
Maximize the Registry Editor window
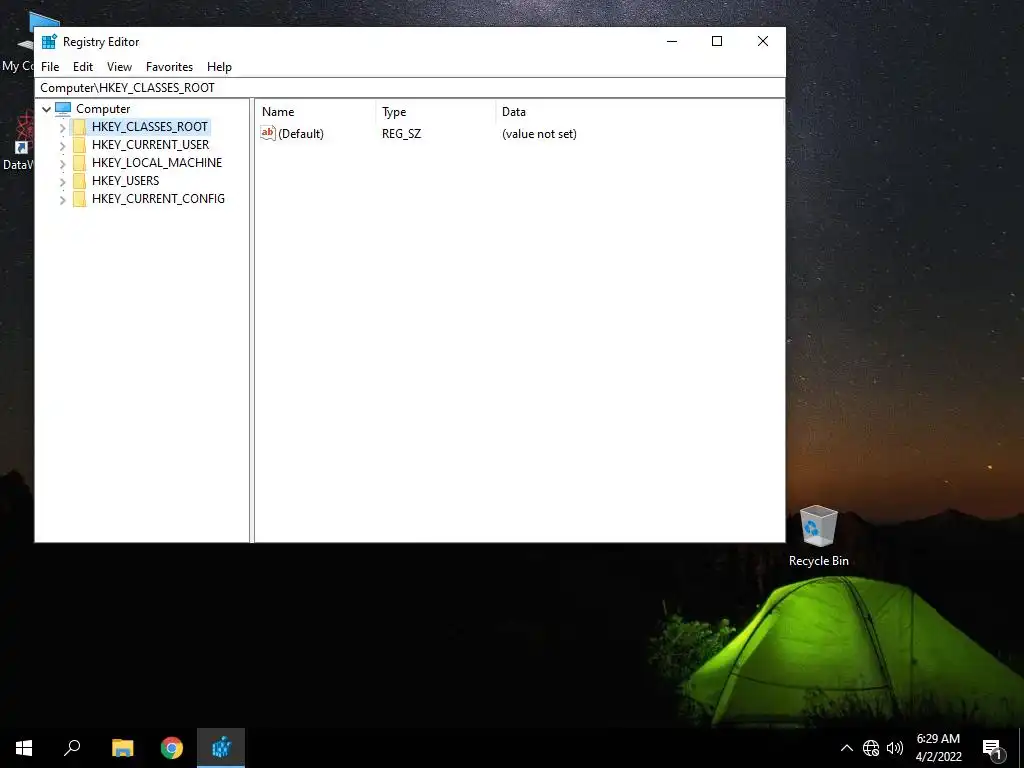[x=717, y=41]
